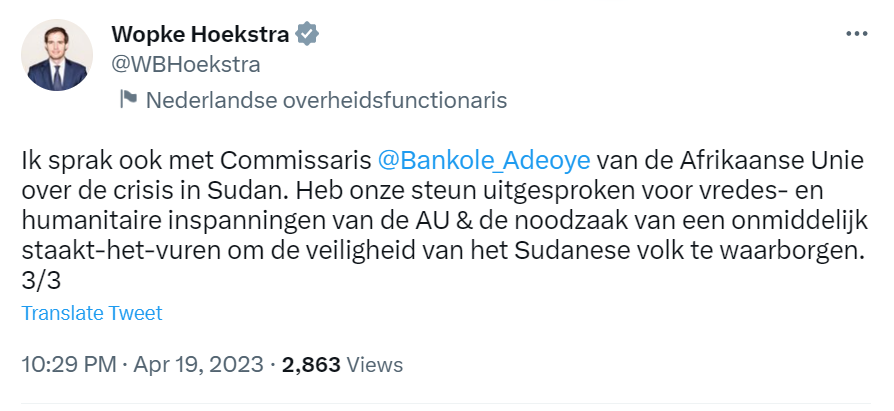Open the three-dot more options menu
Image resolution: width=894 pixels, height=411 pixels.
pos(856,34)
